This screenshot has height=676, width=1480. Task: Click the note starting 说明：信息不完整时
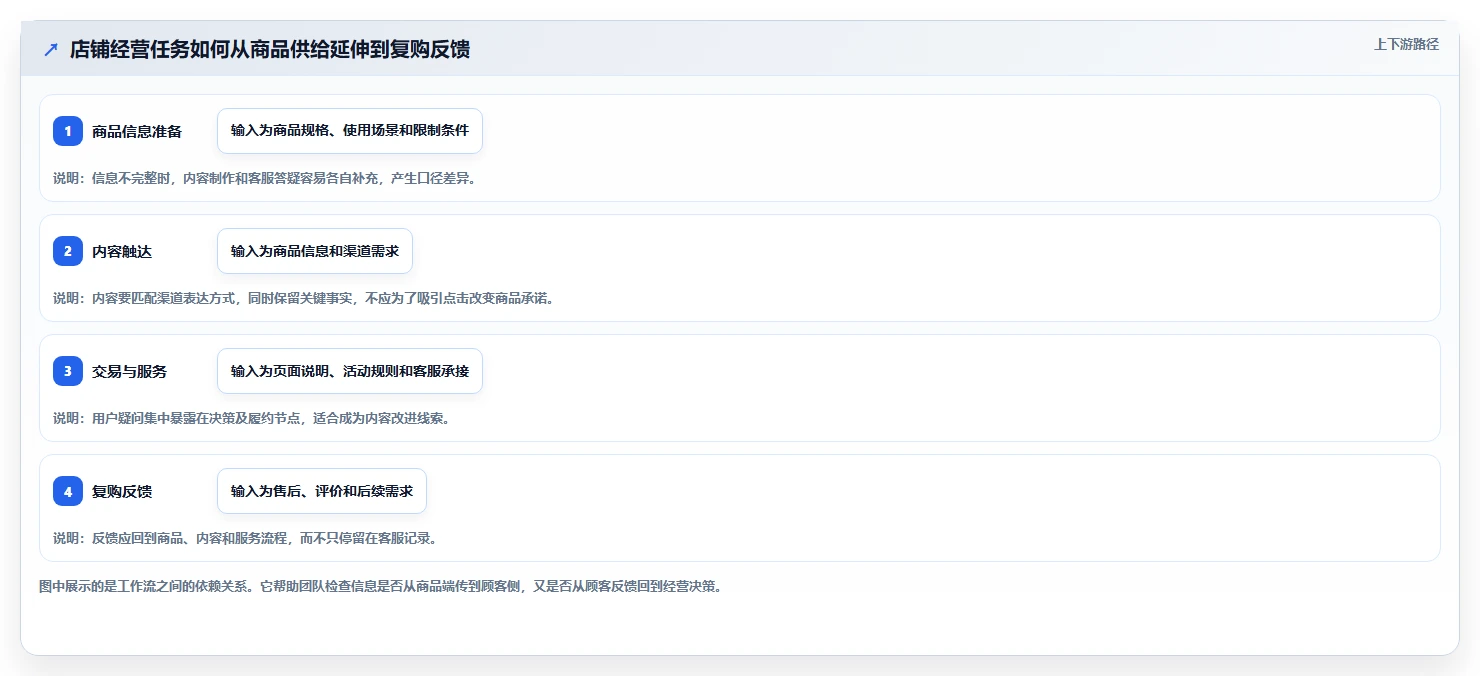coord(265,178)
